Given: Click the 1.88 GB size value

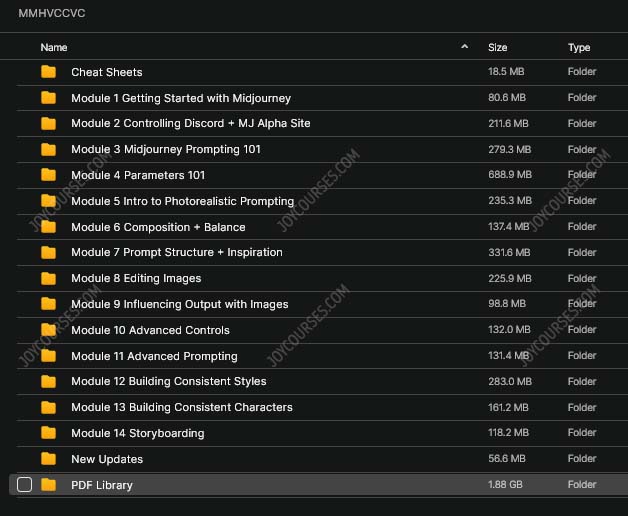Looking at the screenshot, I should pyautogui.click(x=505, y=485).
